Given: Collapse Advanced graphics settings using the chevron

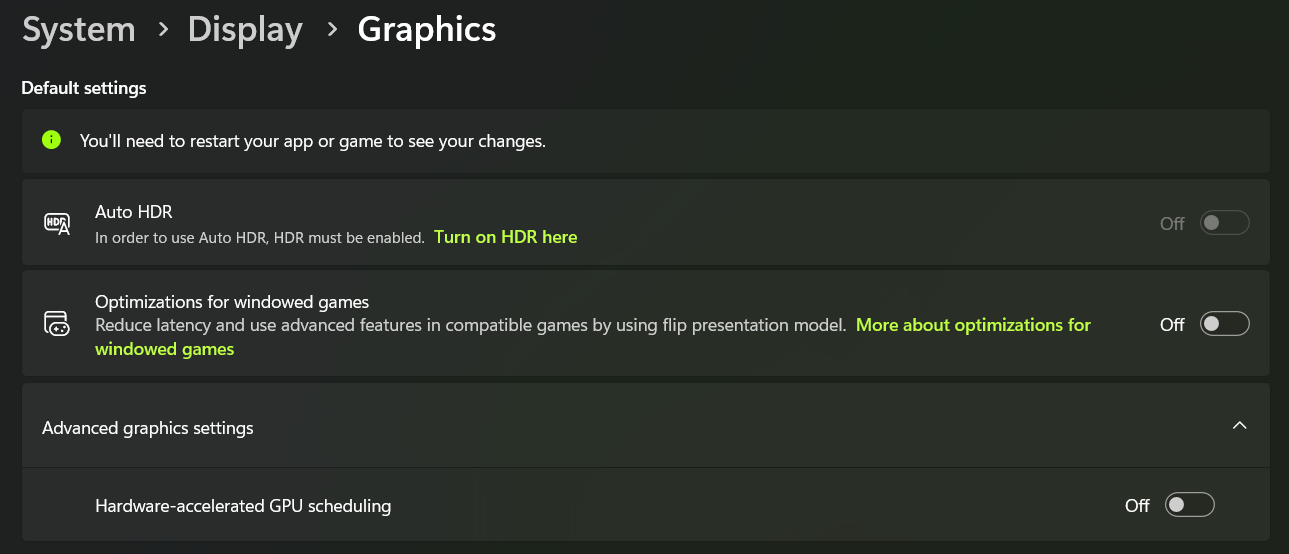Looking at the screenshot, I should click(1239, 426).
